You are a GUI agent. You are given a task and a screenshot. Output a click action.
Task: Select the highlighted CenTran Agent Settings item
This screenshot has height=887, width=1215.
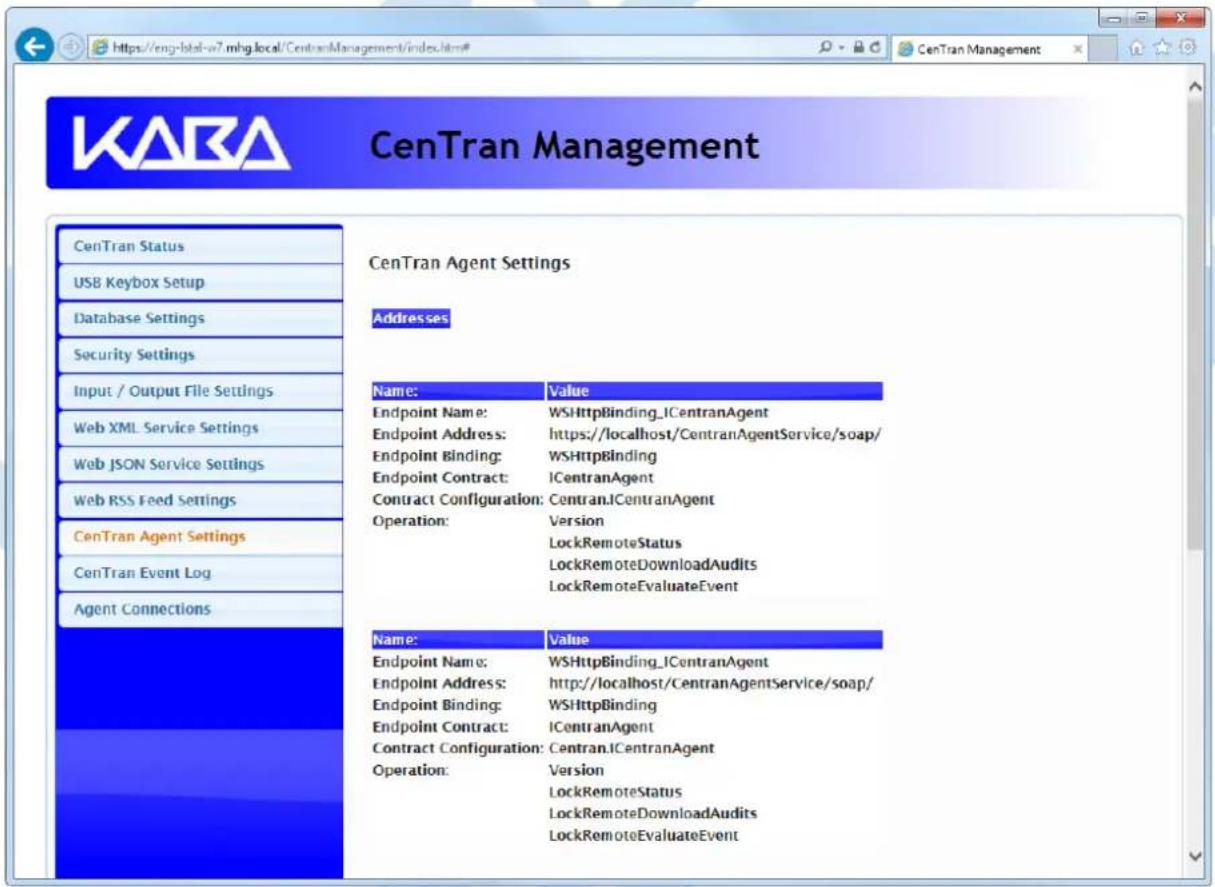200,537
